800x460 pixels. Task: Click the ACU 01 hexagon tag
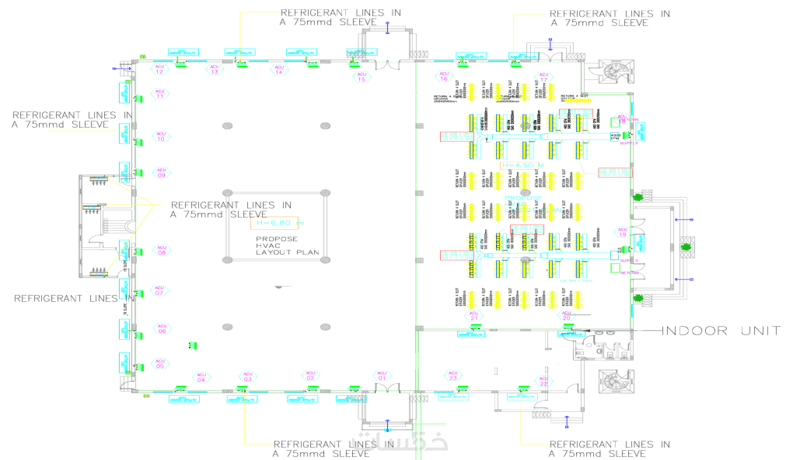[x=382, y=376]
